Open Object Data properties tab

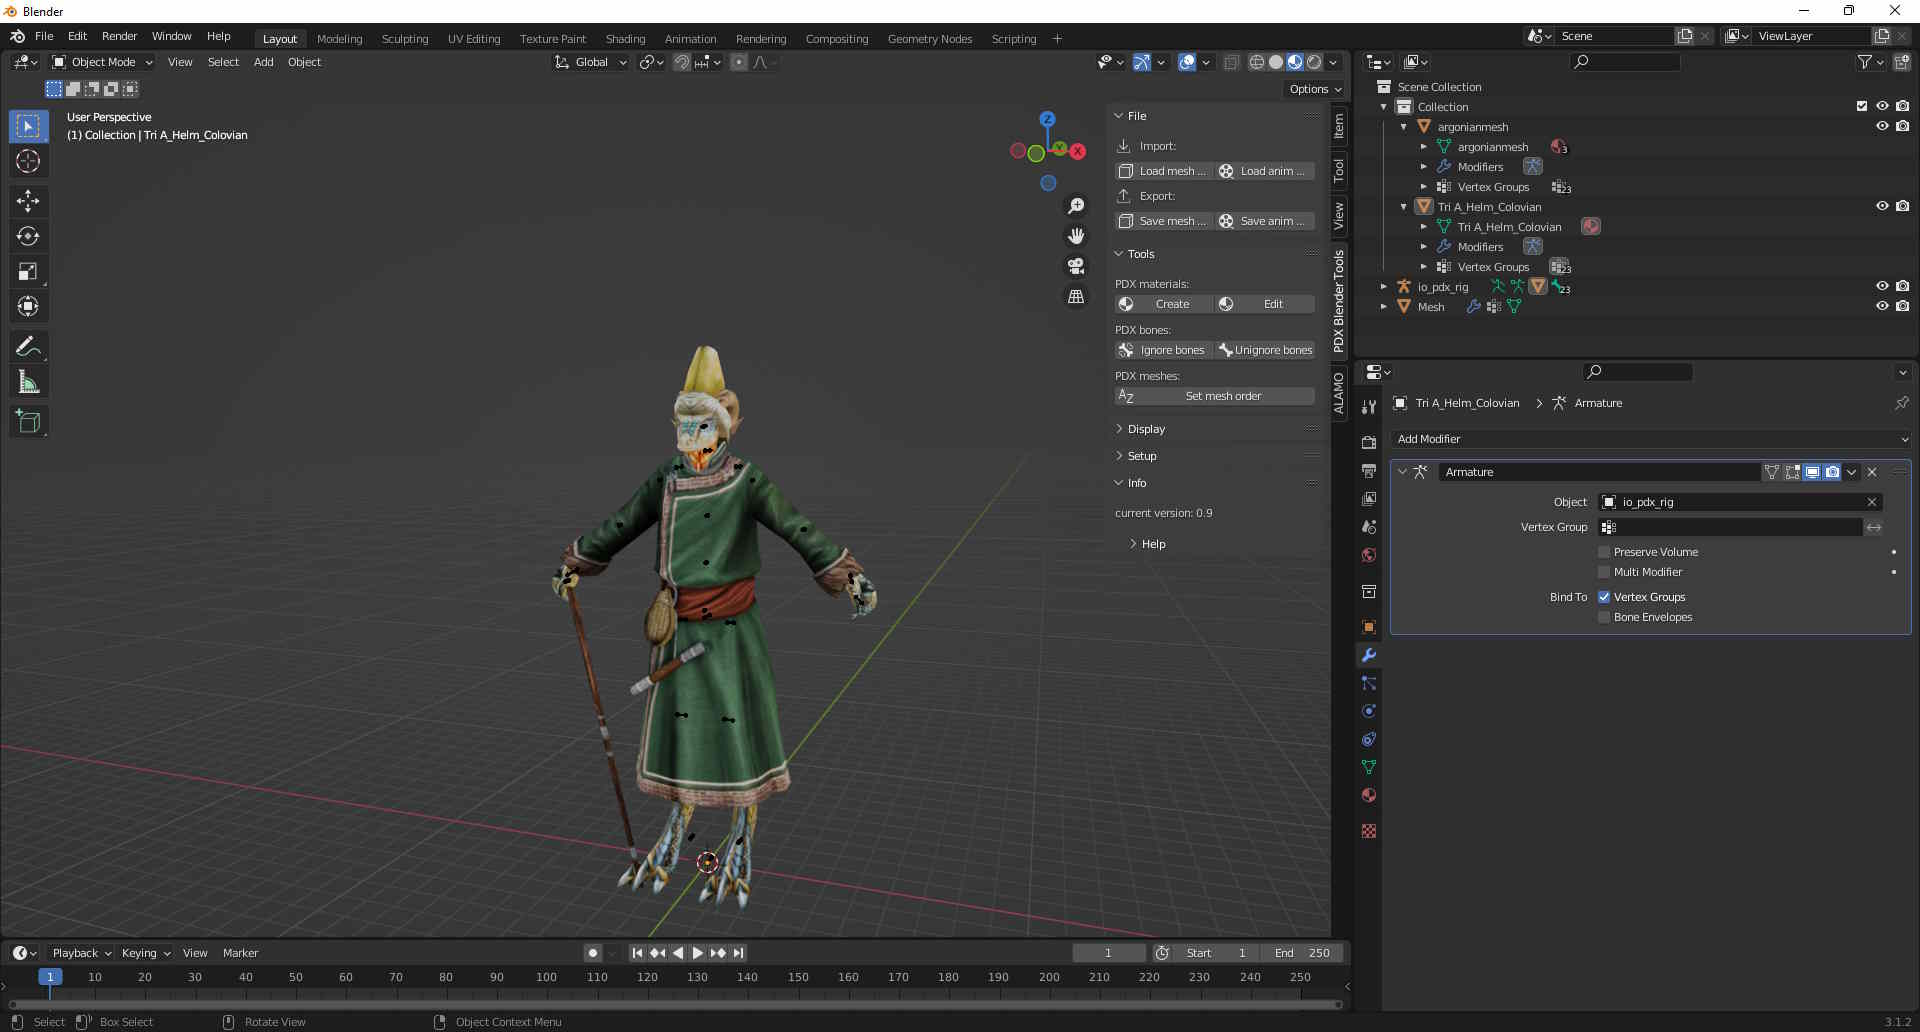(1369, 767)
